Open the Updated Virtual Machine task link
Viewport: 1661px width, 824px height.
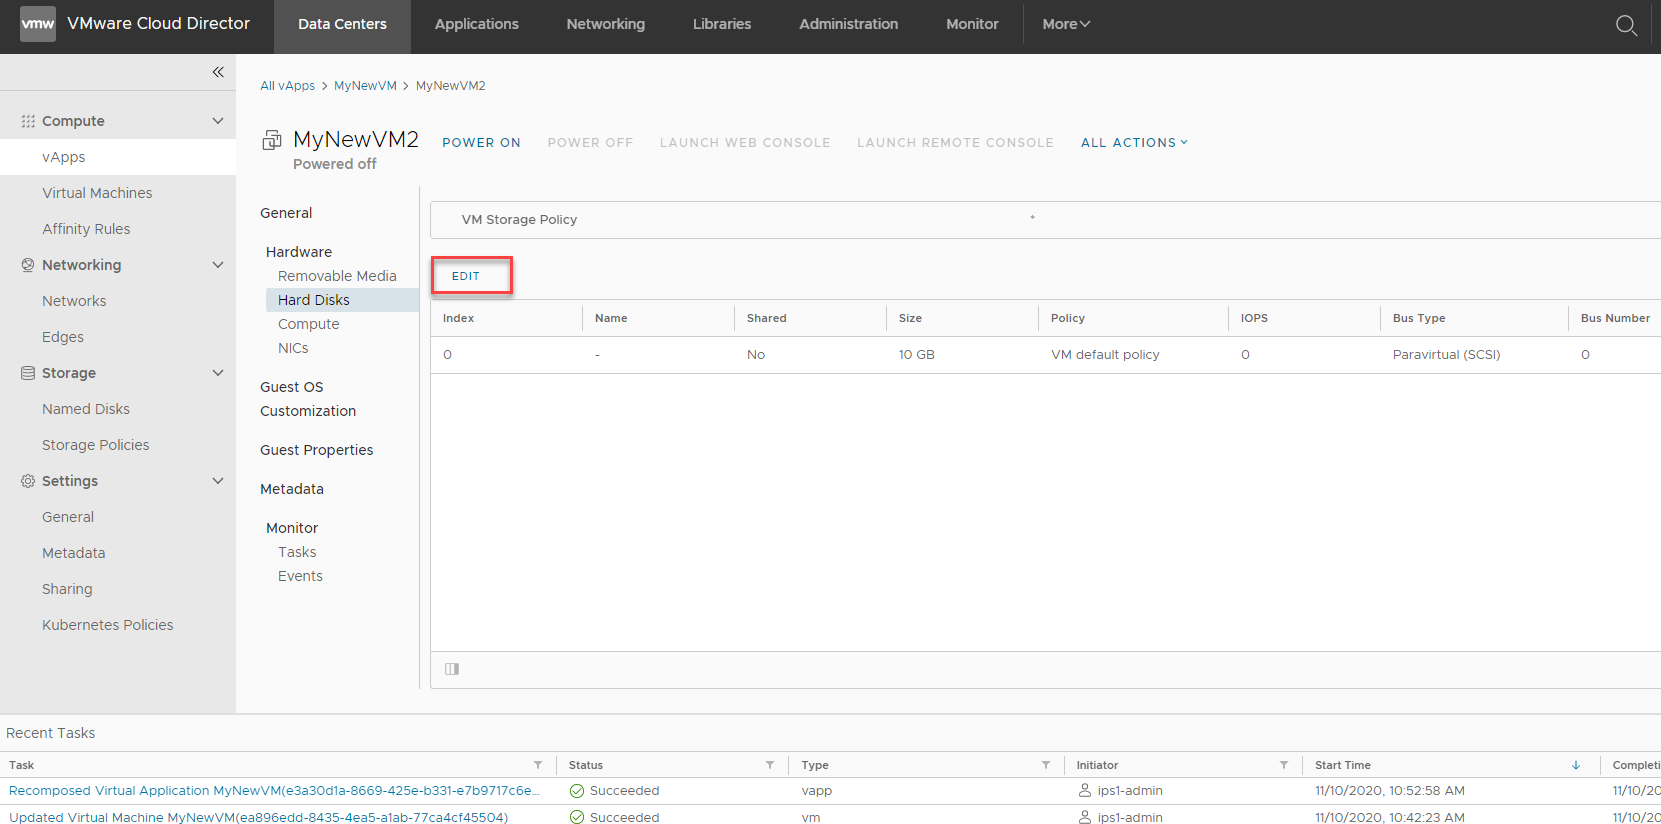[258, 817]
